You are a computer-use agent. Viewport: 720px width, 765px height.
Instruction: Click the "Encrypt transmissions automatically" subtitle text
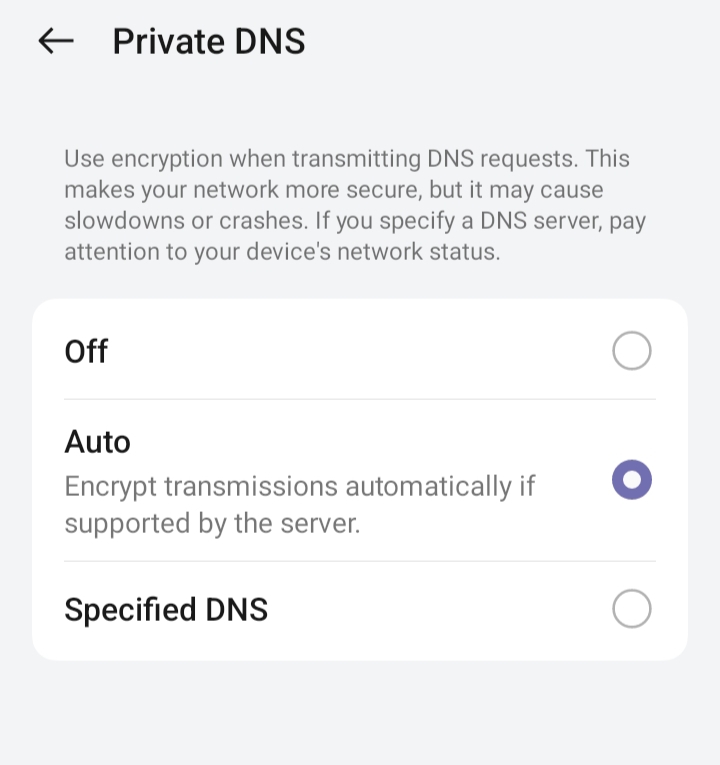coord(300,487)
